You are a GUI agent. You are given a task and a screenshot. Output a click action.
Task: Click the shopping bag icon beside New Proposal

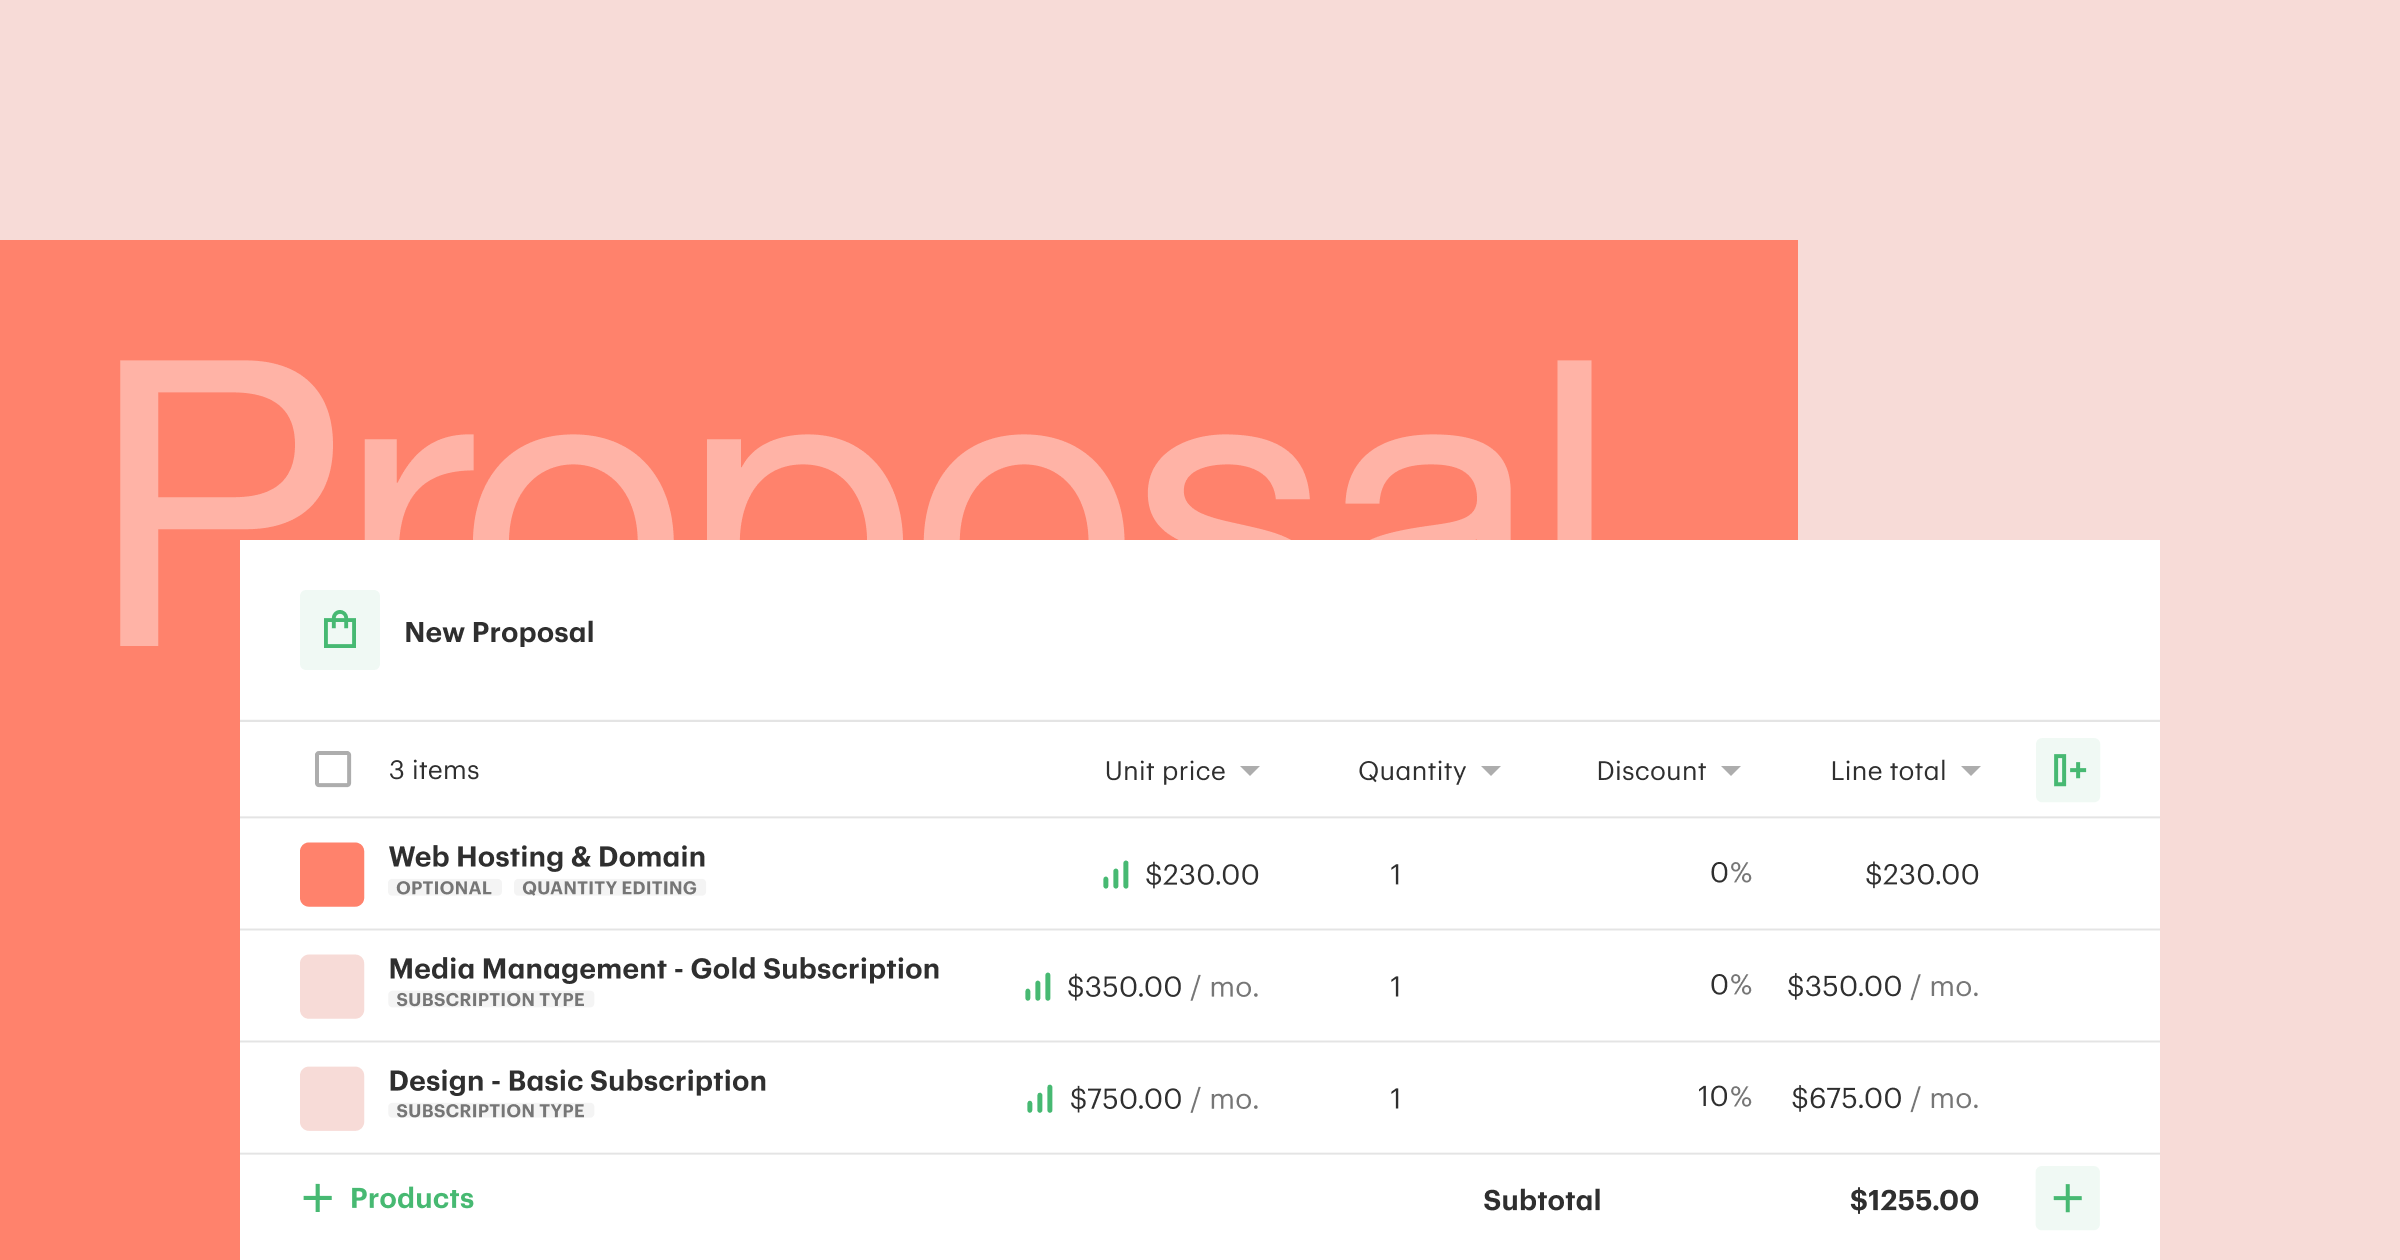339,630
